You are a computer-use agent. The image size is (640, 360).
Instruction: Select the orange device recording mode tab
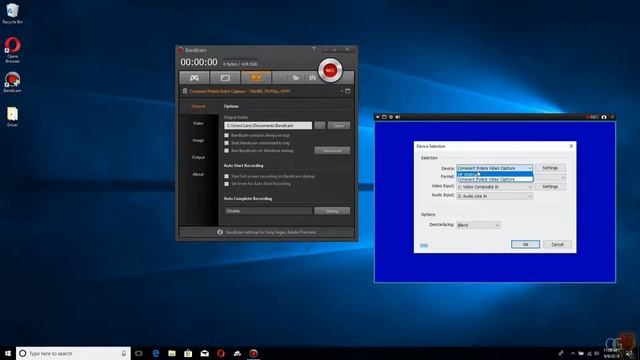pyautogui.click(x=256, y=78)
